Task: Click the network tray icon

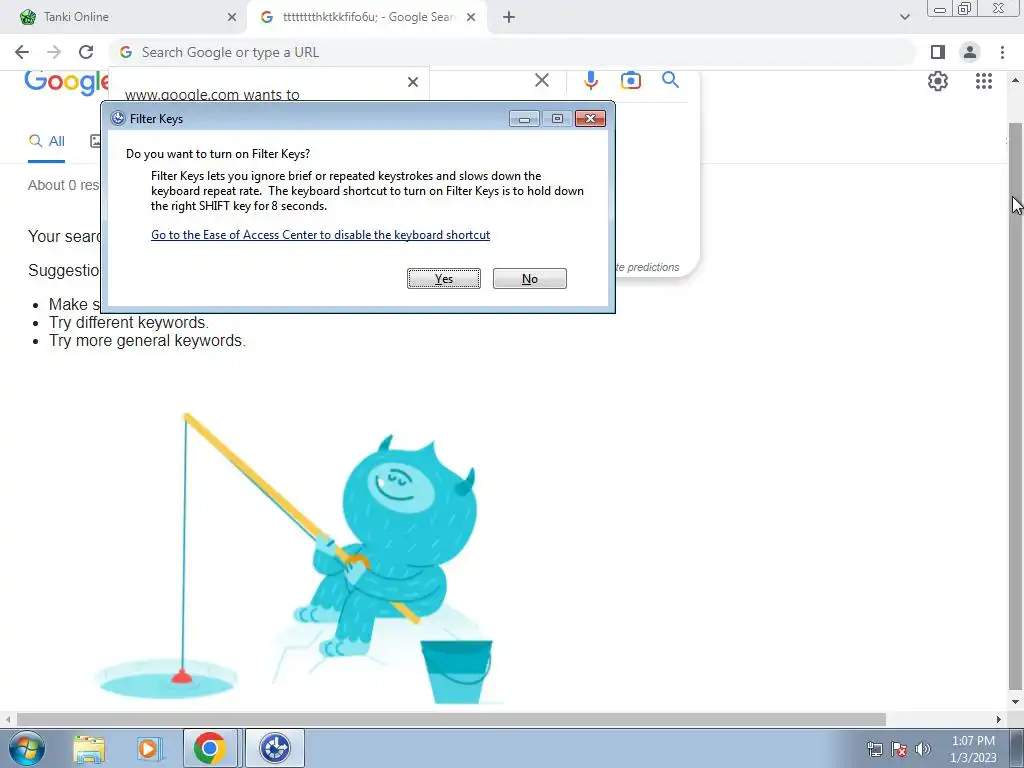Action: pos(874,749)
